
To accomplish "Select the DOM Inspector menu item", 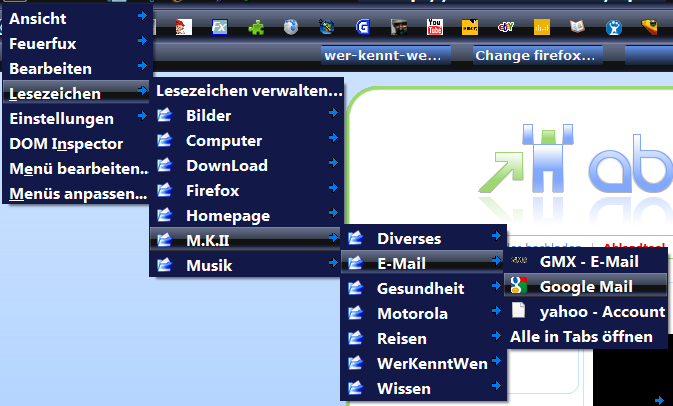I will click(x=76, y=144).
